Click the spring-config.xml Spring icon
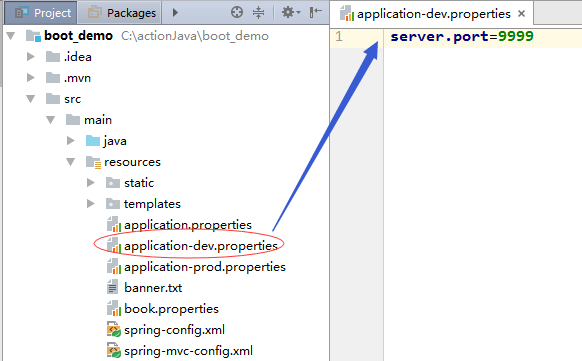The height and width of the screenshot is (361, 582). [114, 329]
